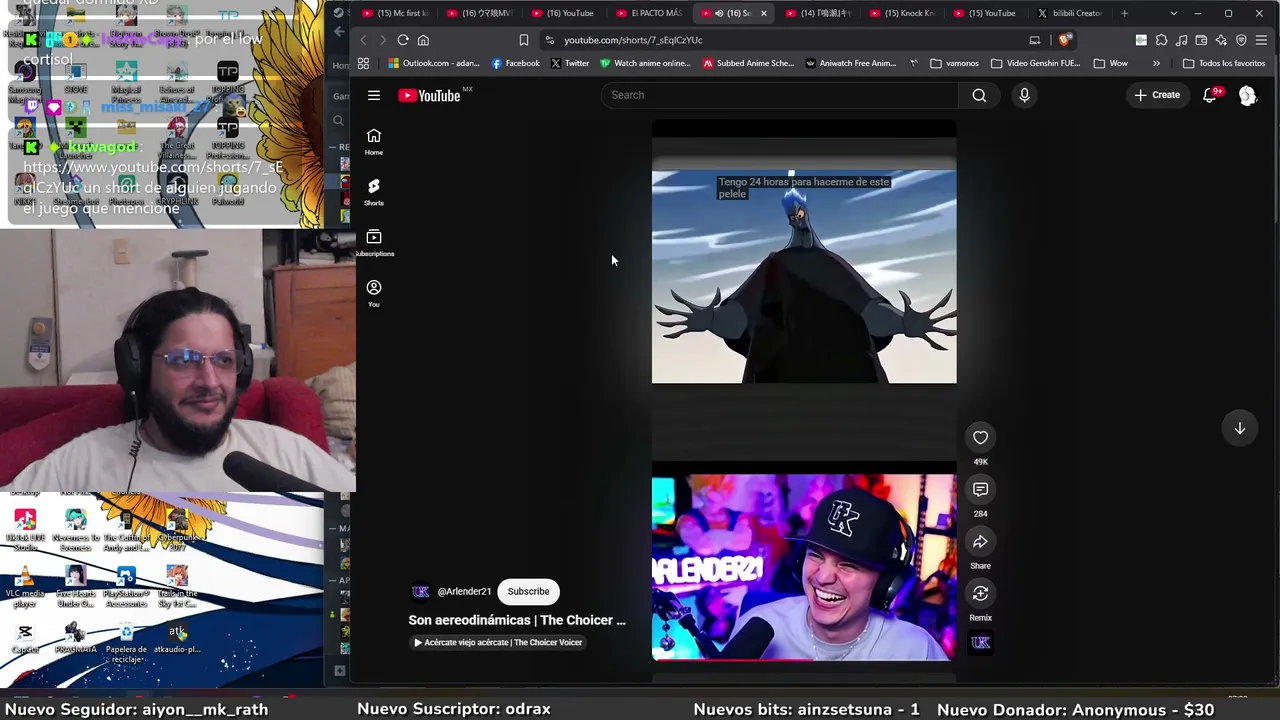The image size is (1280, 720).
Task: Switch to the ウマ娘MV tab
Action: 480,13
